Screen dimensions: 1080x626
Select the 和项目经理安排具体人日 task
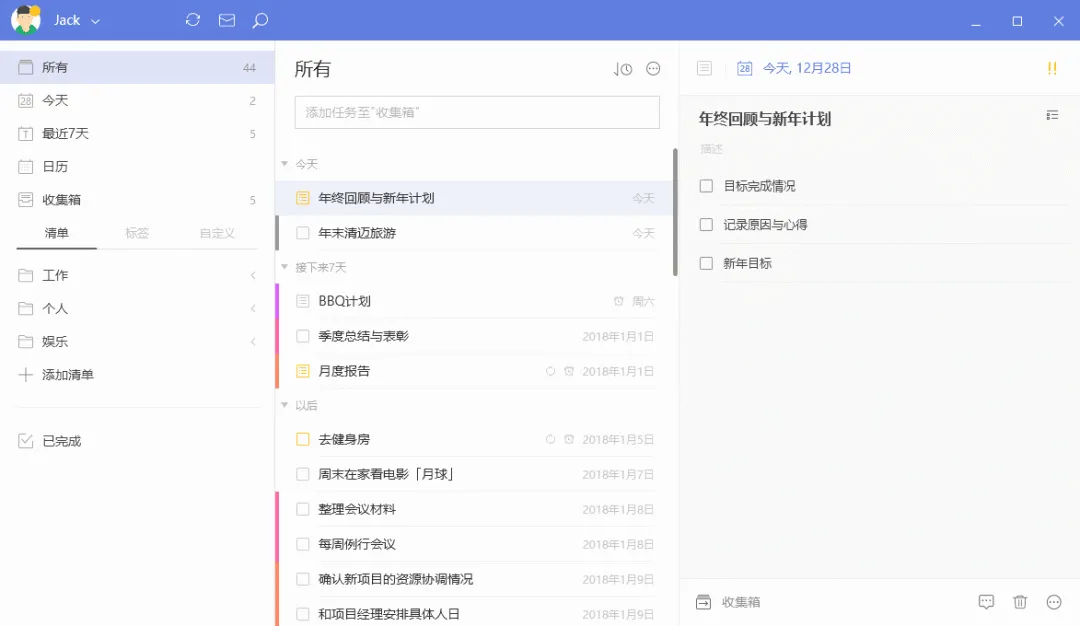coord(474,614)
